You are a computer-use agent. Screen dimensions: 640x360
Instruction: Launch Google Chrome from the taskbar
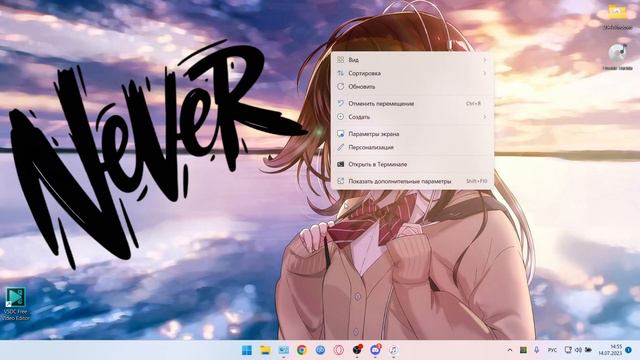(302, 350)
